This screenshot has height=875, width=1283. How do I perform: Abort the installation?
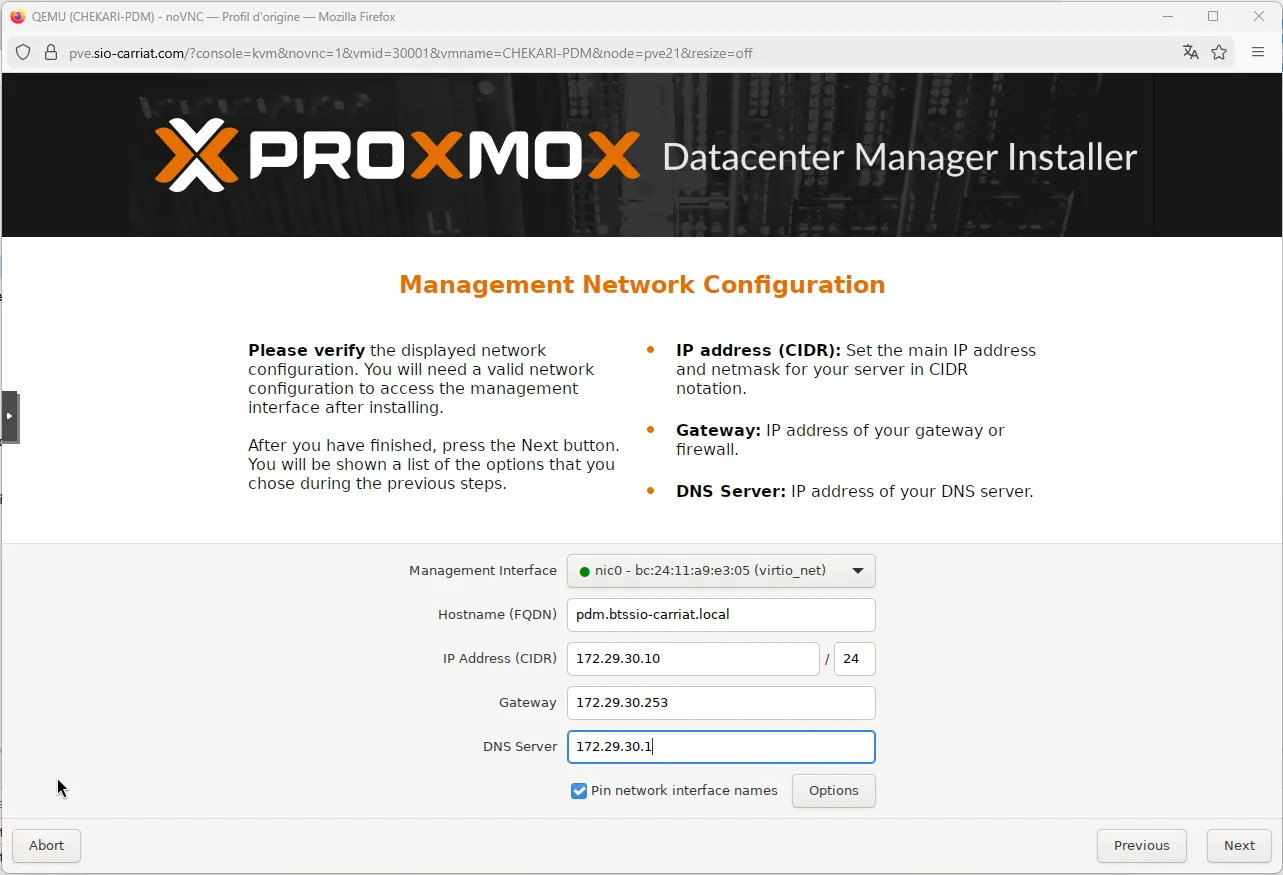coord(46,846)
